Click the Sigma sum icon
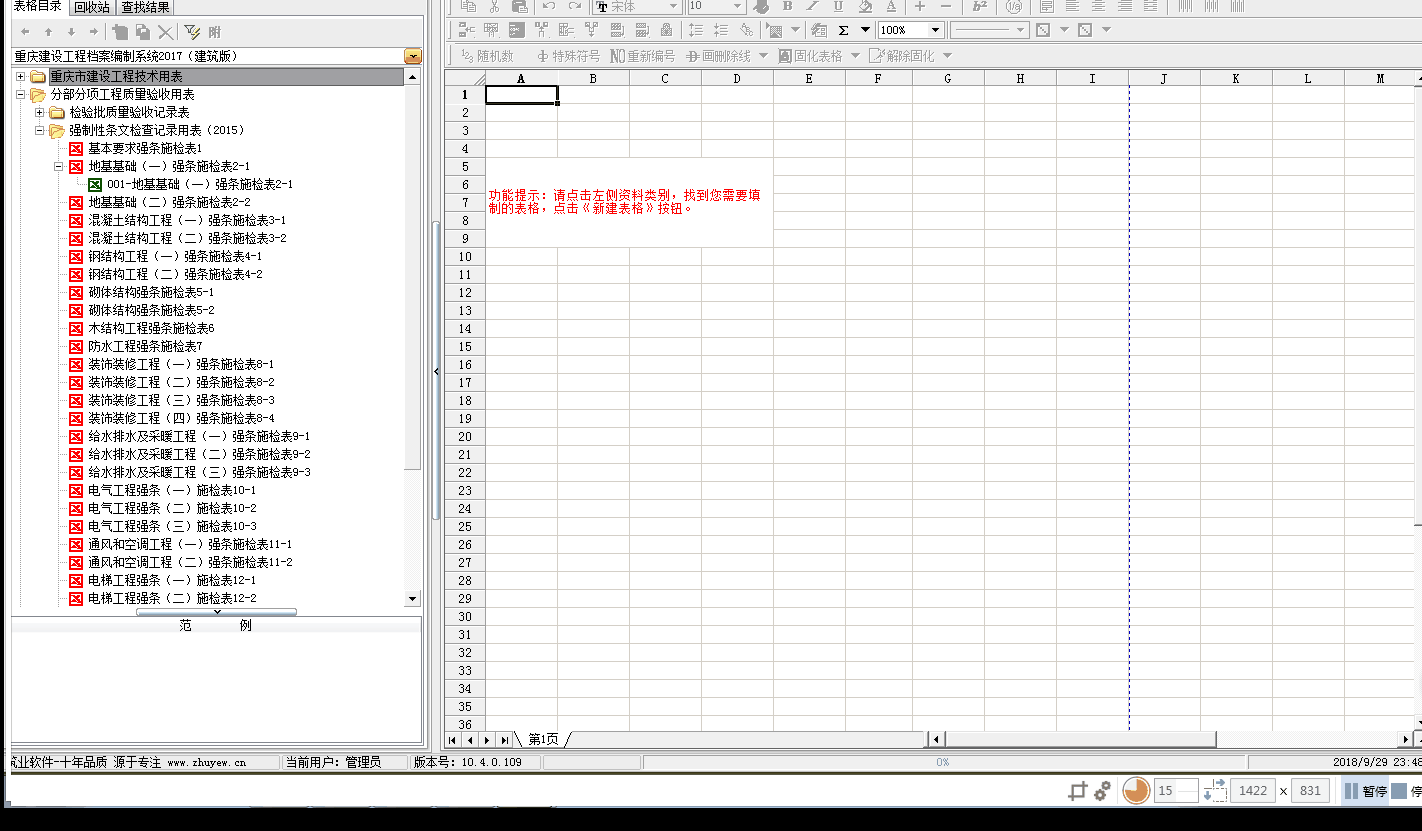 [x=843, y=30]
